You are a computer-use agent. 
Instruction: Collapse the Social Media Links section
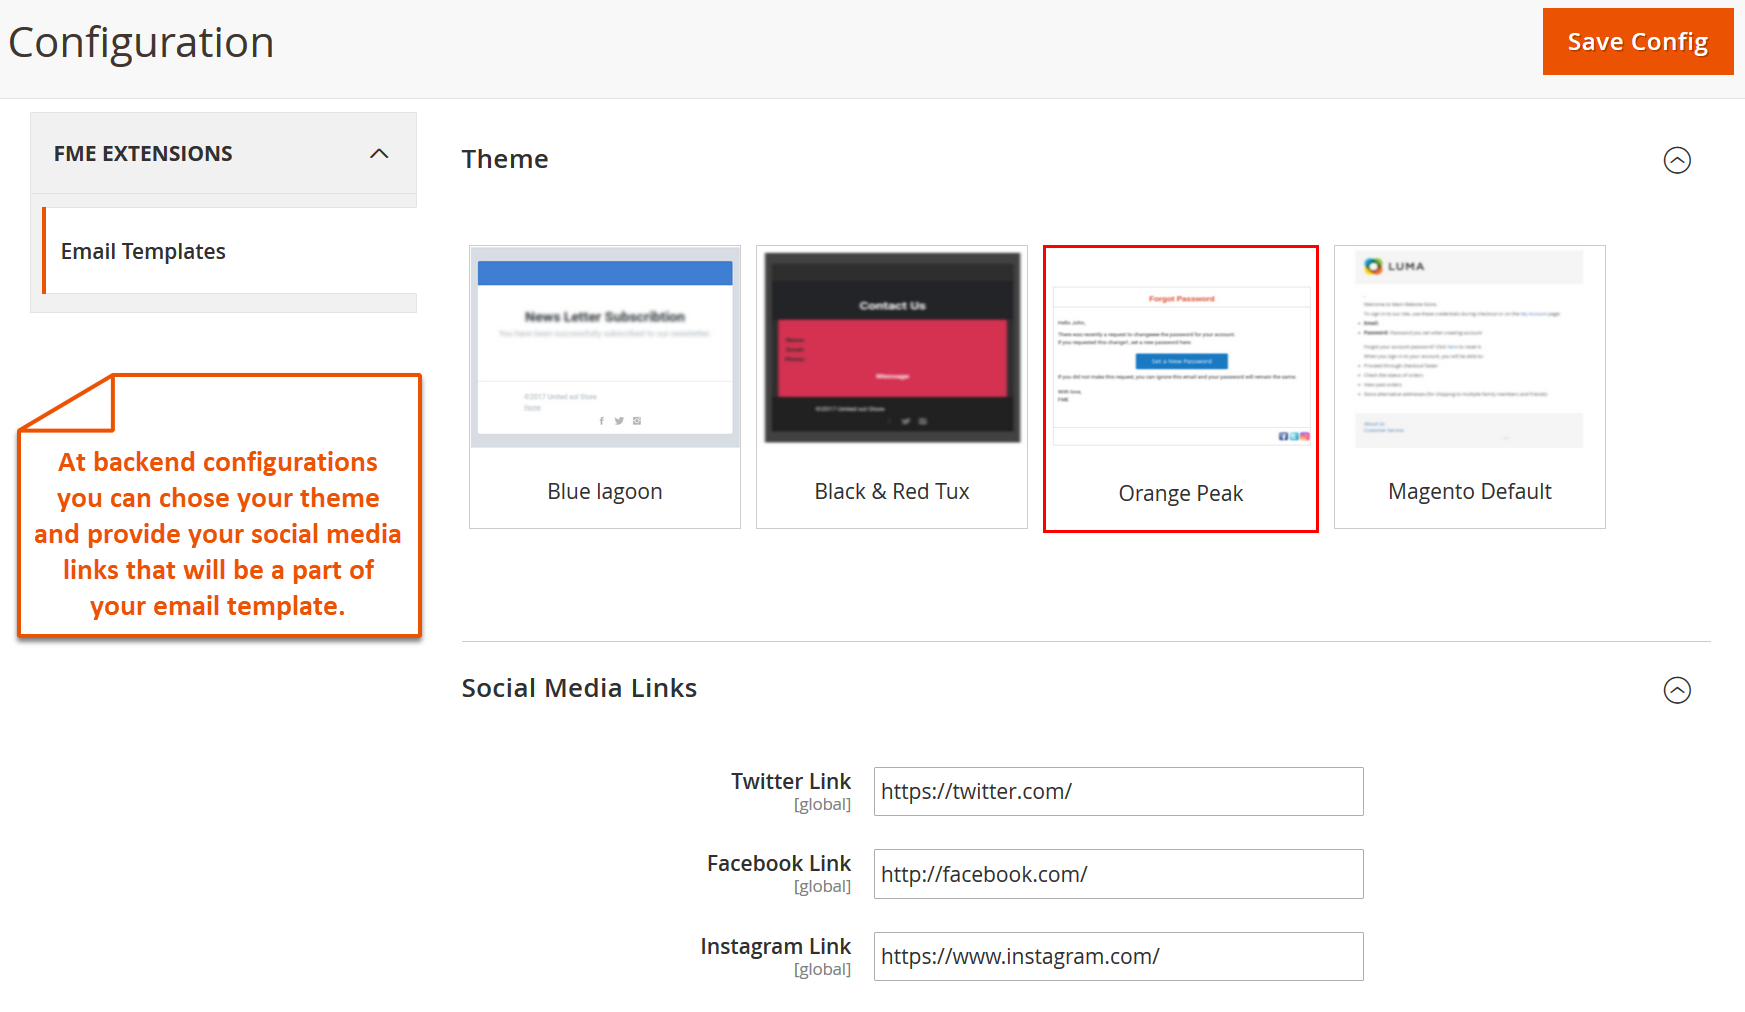tap(1678, 690)
